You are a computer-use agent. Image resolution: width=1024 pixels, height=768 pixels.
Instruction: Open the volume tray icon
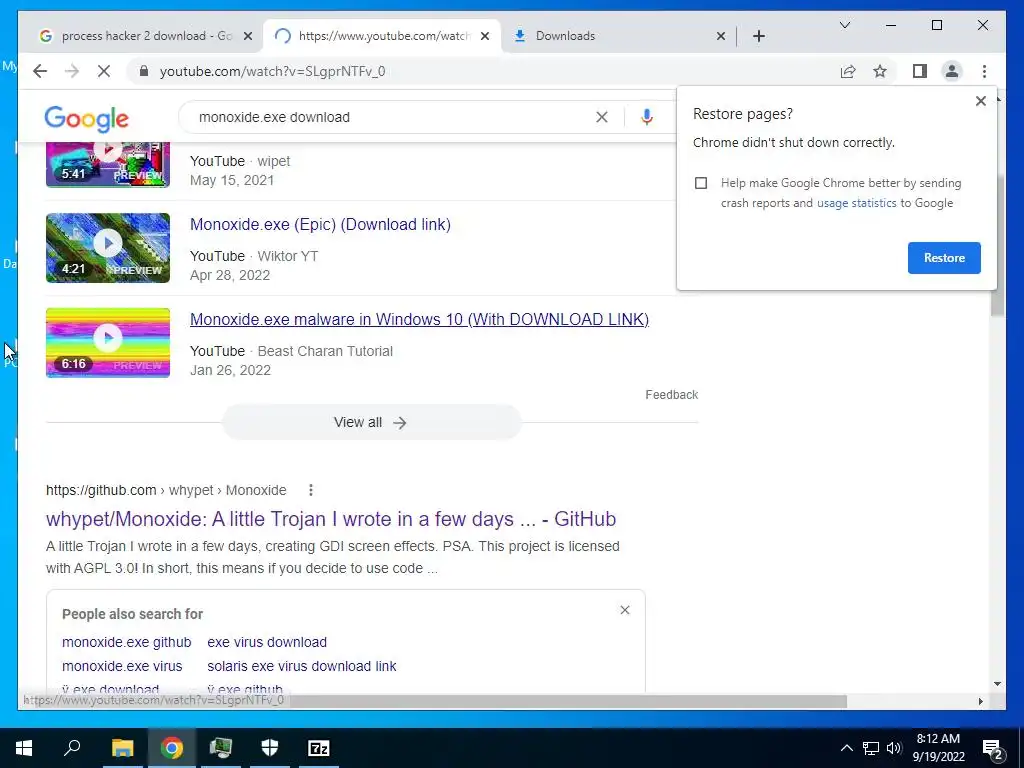[894, 748]
